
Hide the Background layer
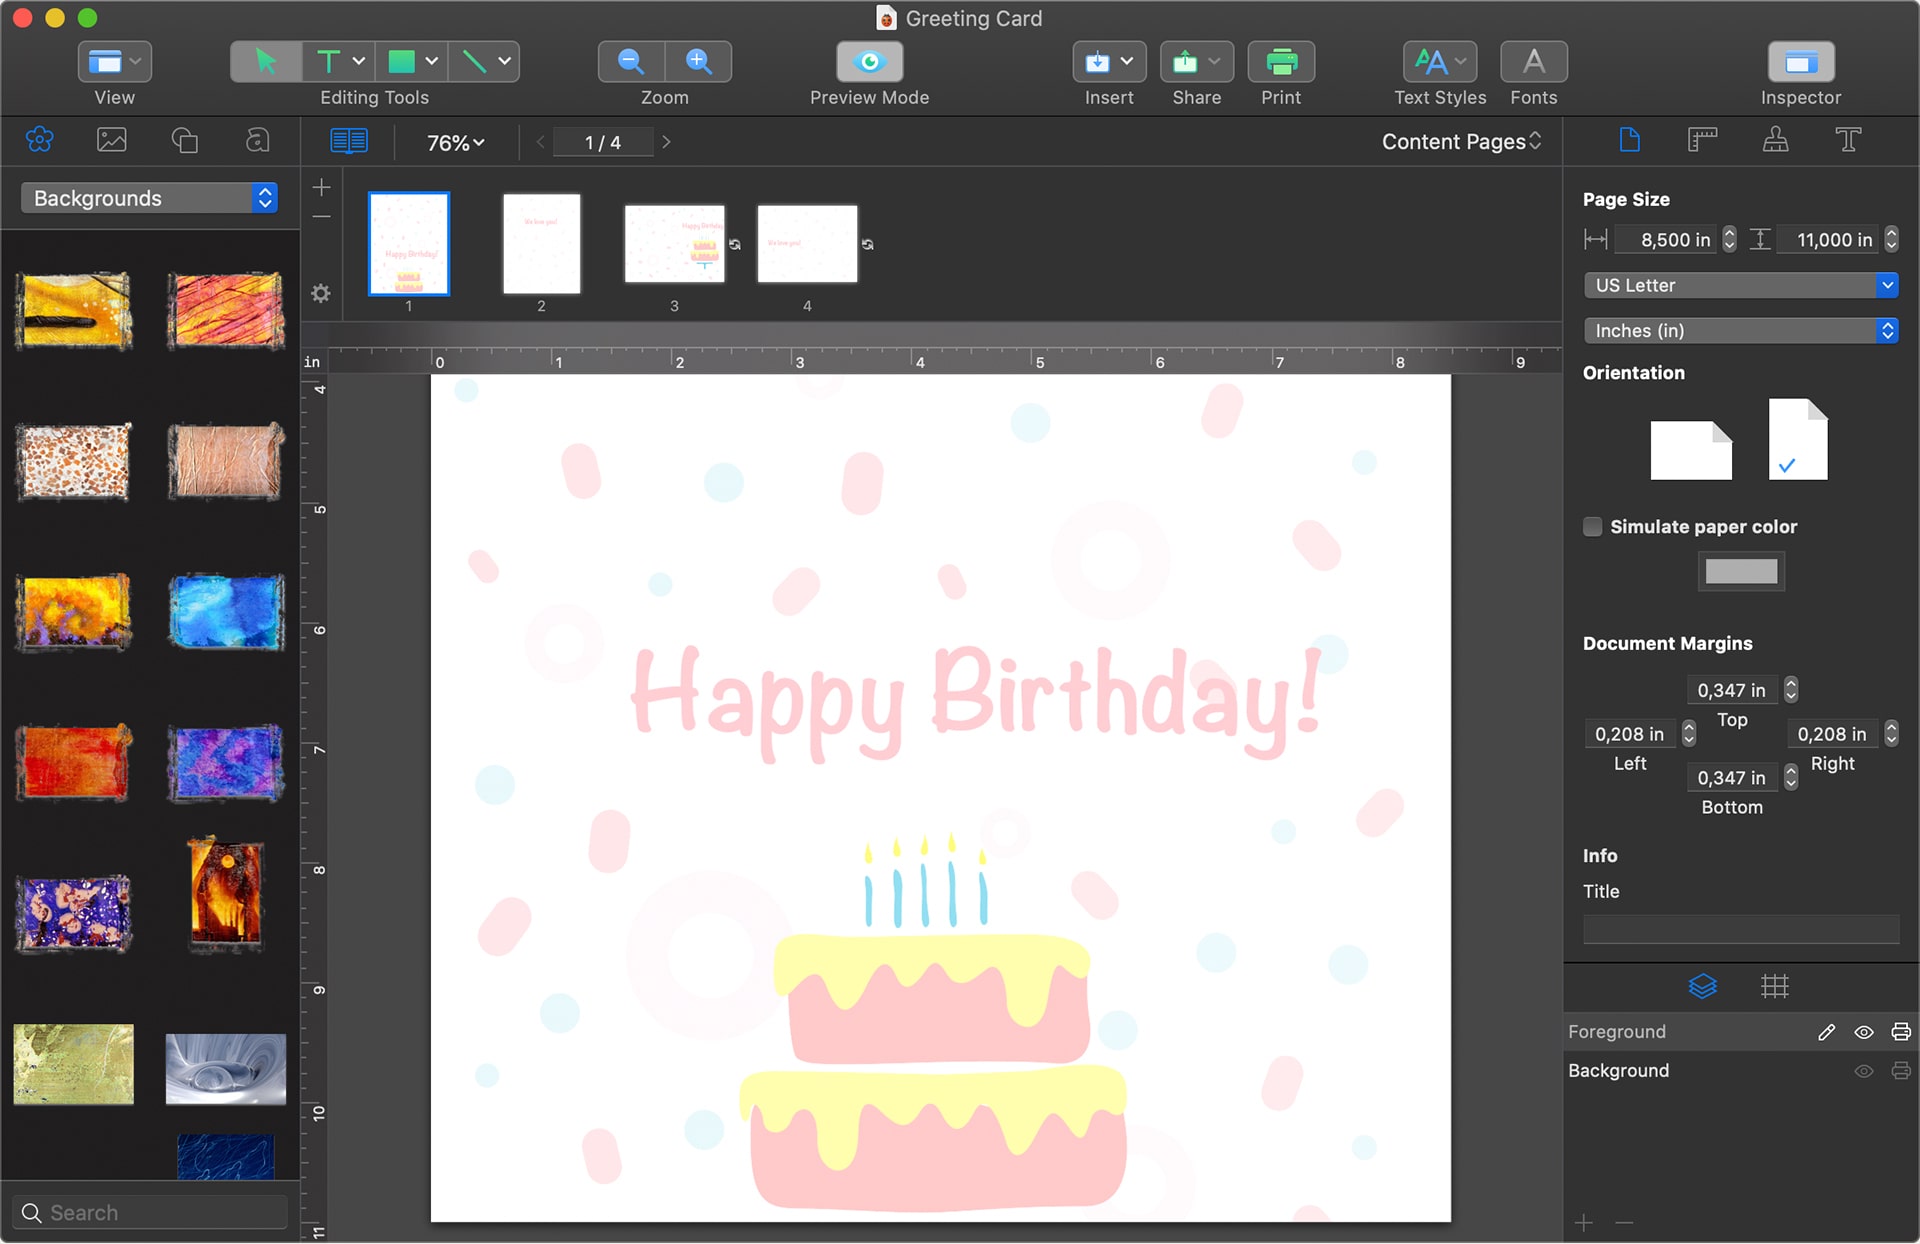[x=1862, y=1070]
